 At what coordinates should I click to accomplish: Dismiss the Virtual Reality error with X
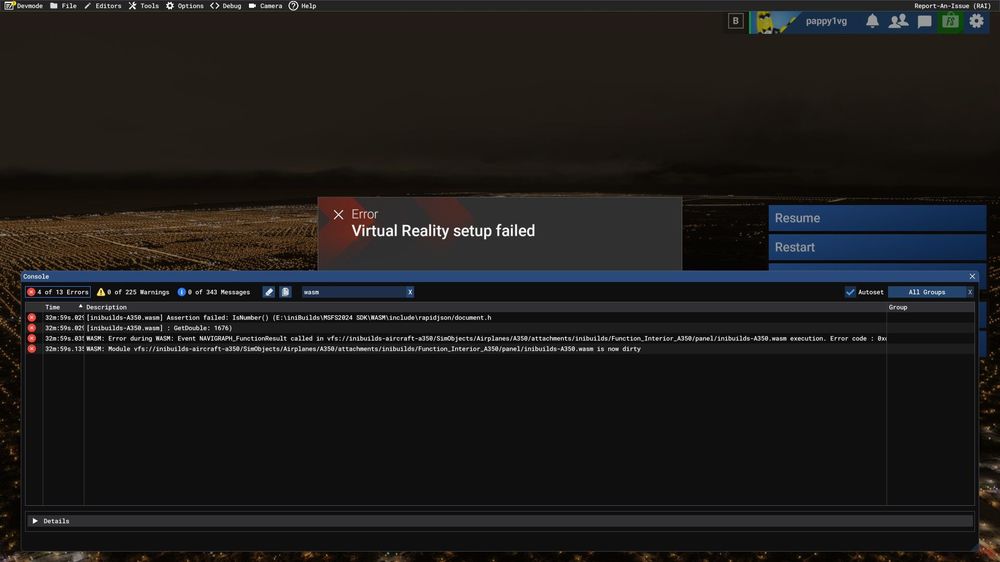(x=338, y=215)
